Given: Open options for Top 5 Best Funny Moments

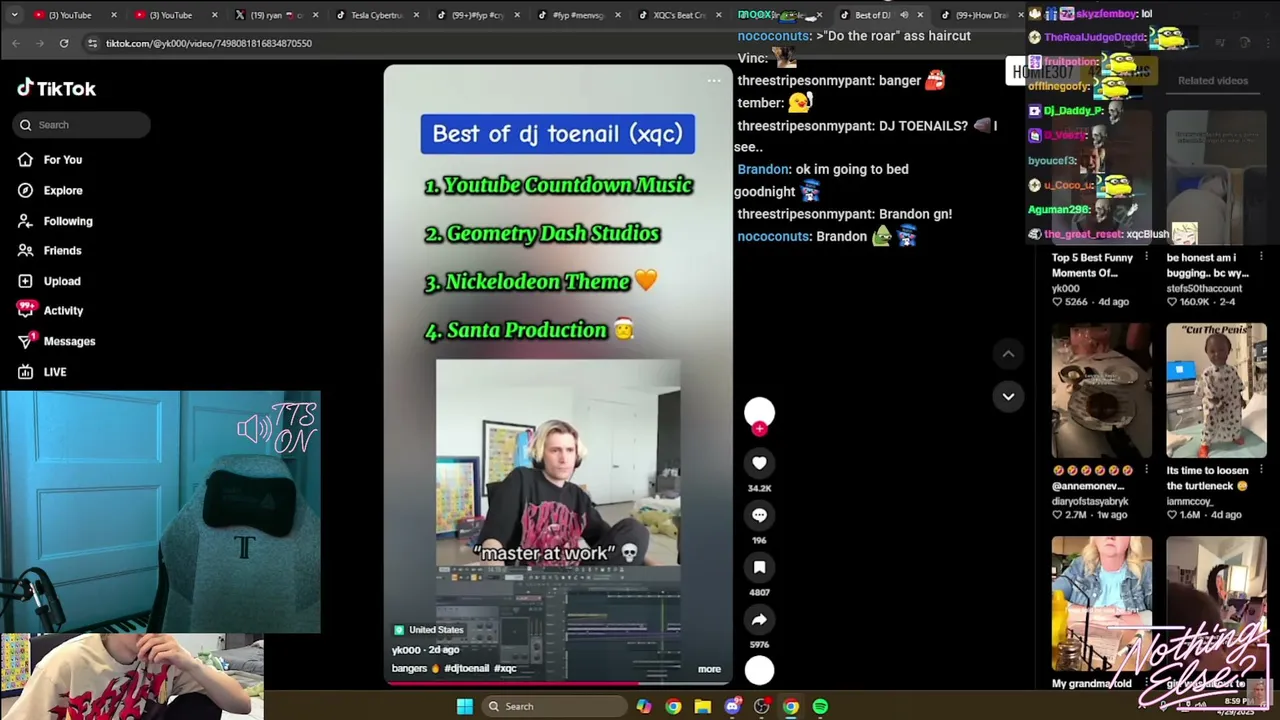Looking at the screenshot, I should click(1146, 257).
